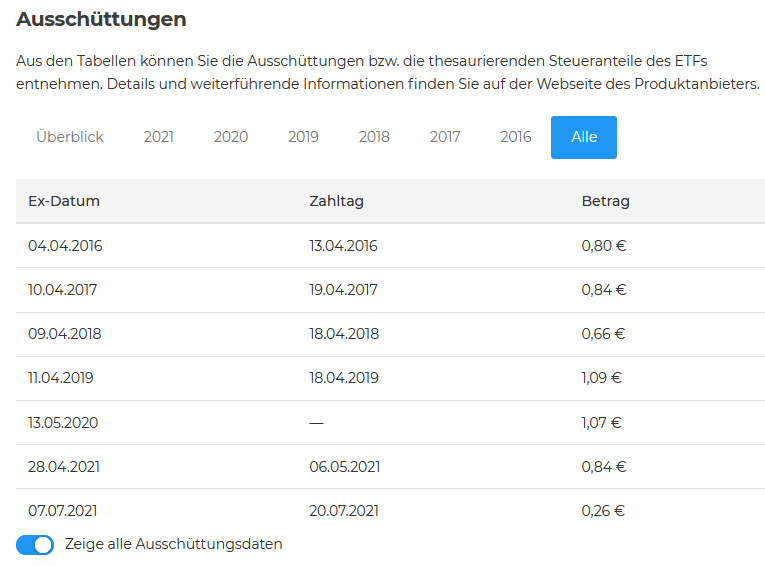Switch to the Überblick tab
Viewport: 765px width, 567px height.
(x=70, y=137)
